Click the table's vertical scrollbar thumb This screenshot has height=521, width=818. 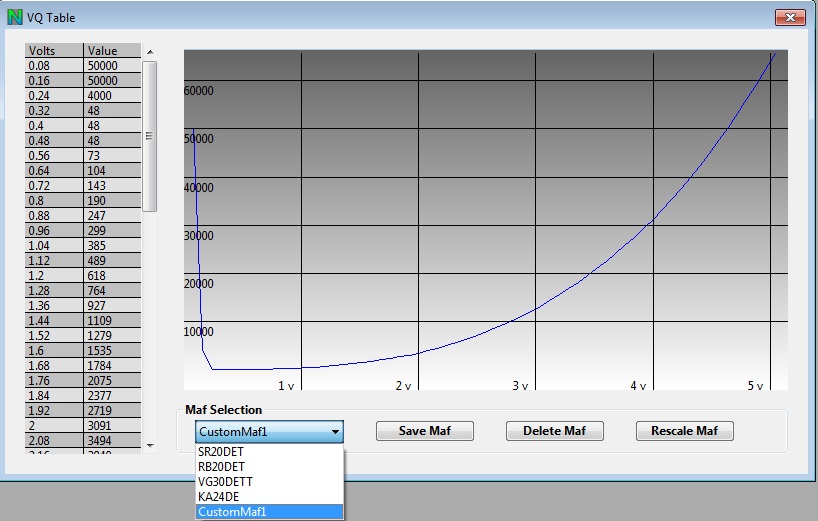click(150, 136)
